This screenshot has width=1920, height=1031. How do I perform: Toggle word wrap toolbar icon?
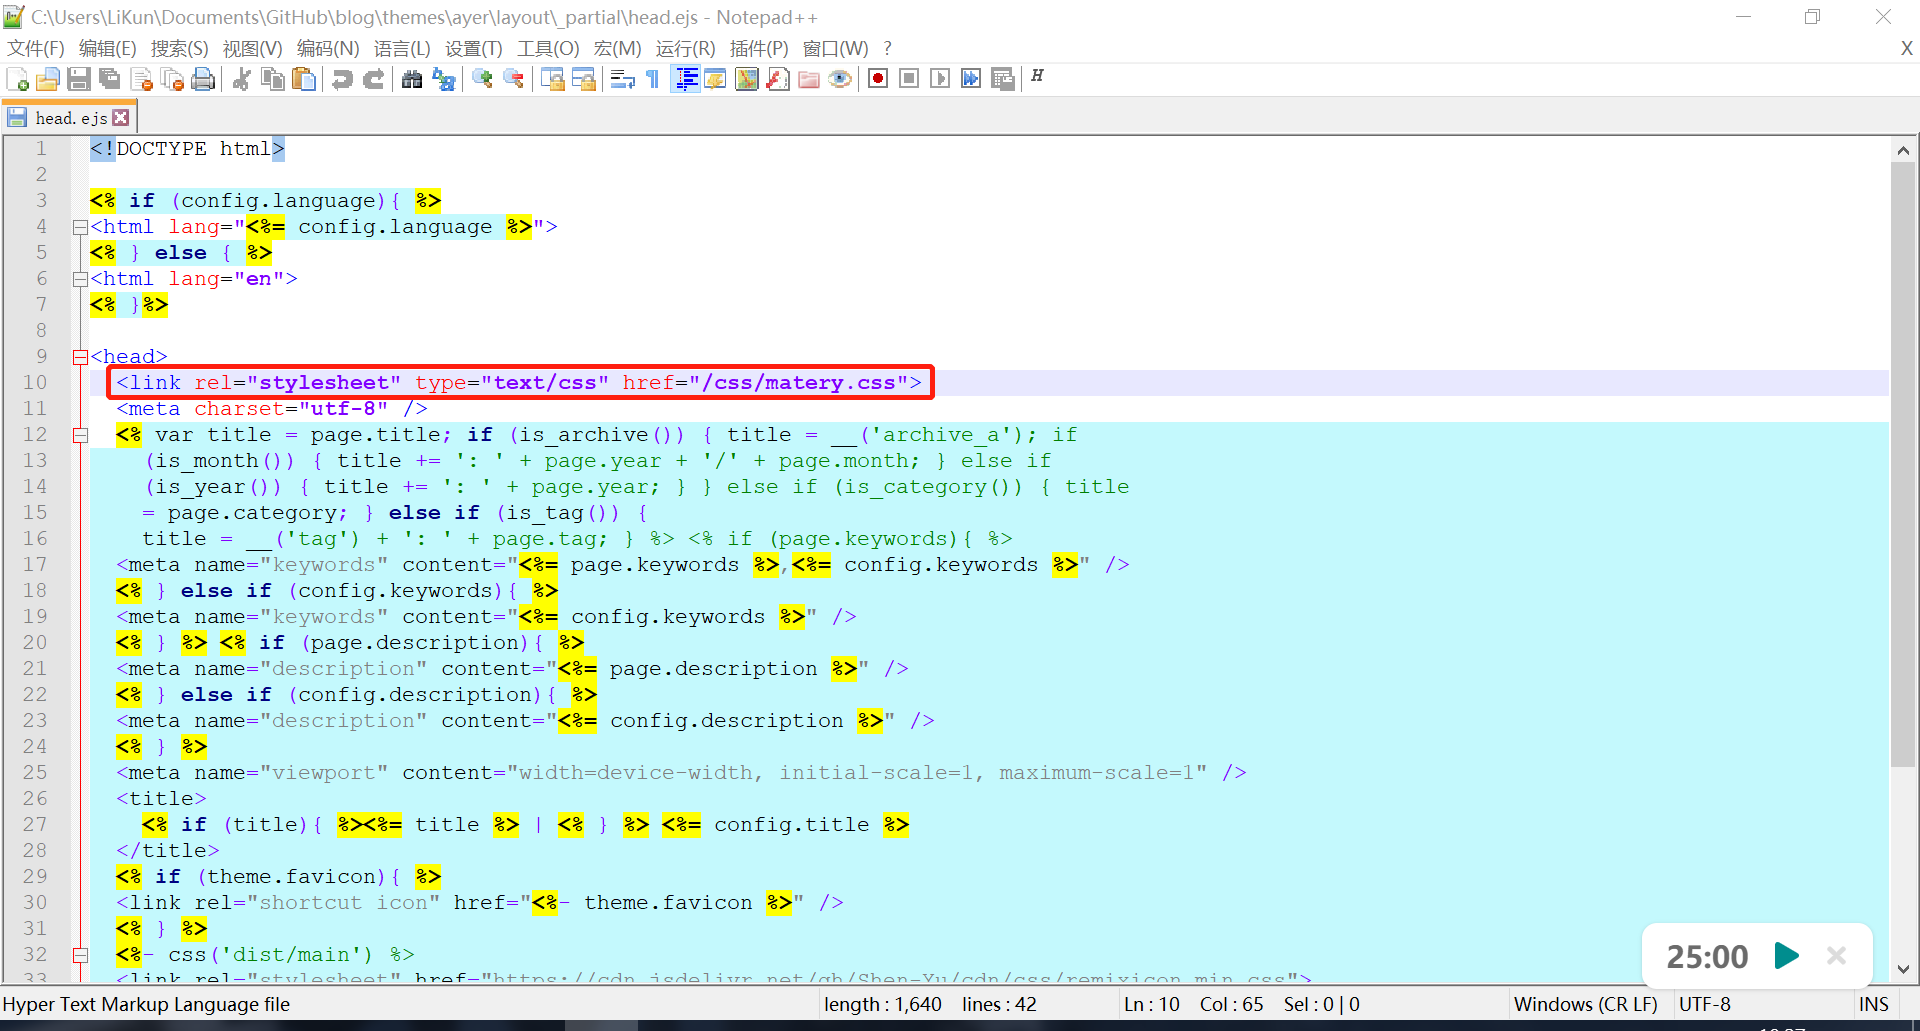[622, 79]
